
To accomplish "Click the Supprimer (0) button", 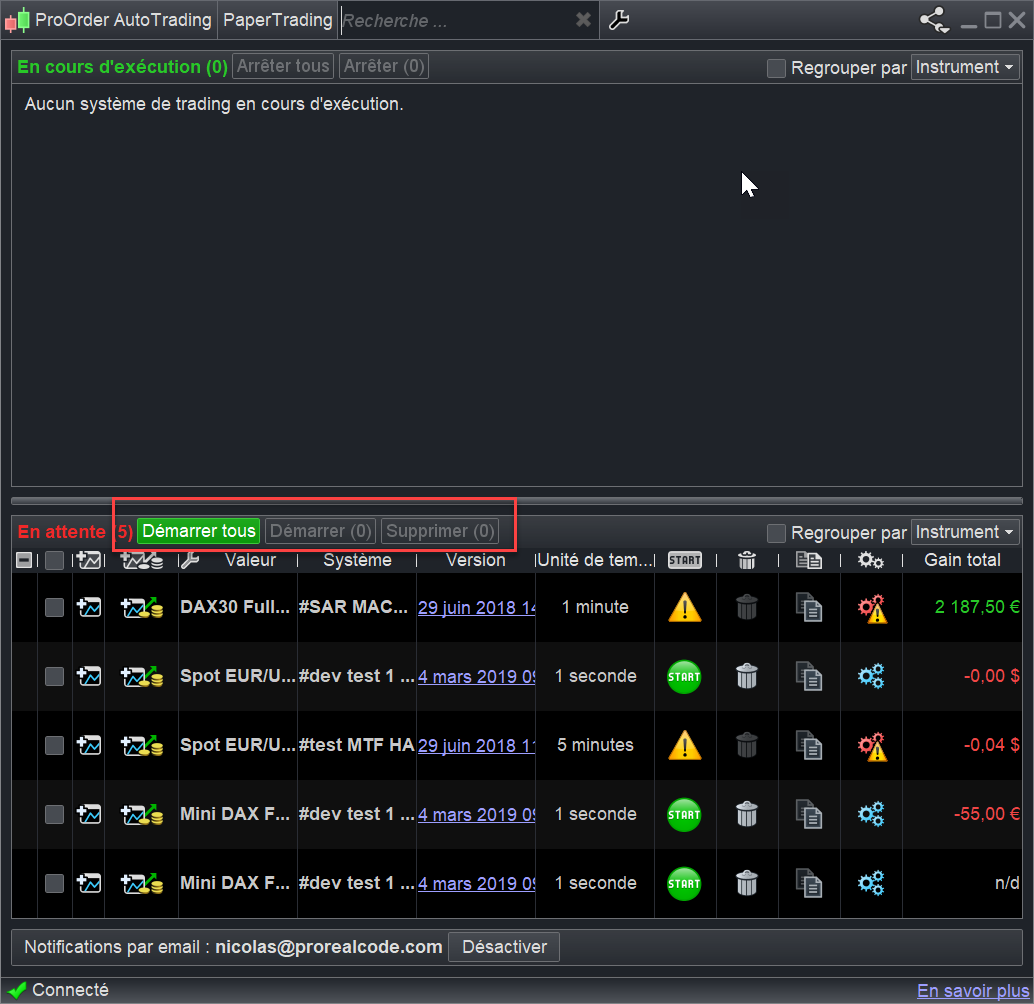I will coord(440,531).
